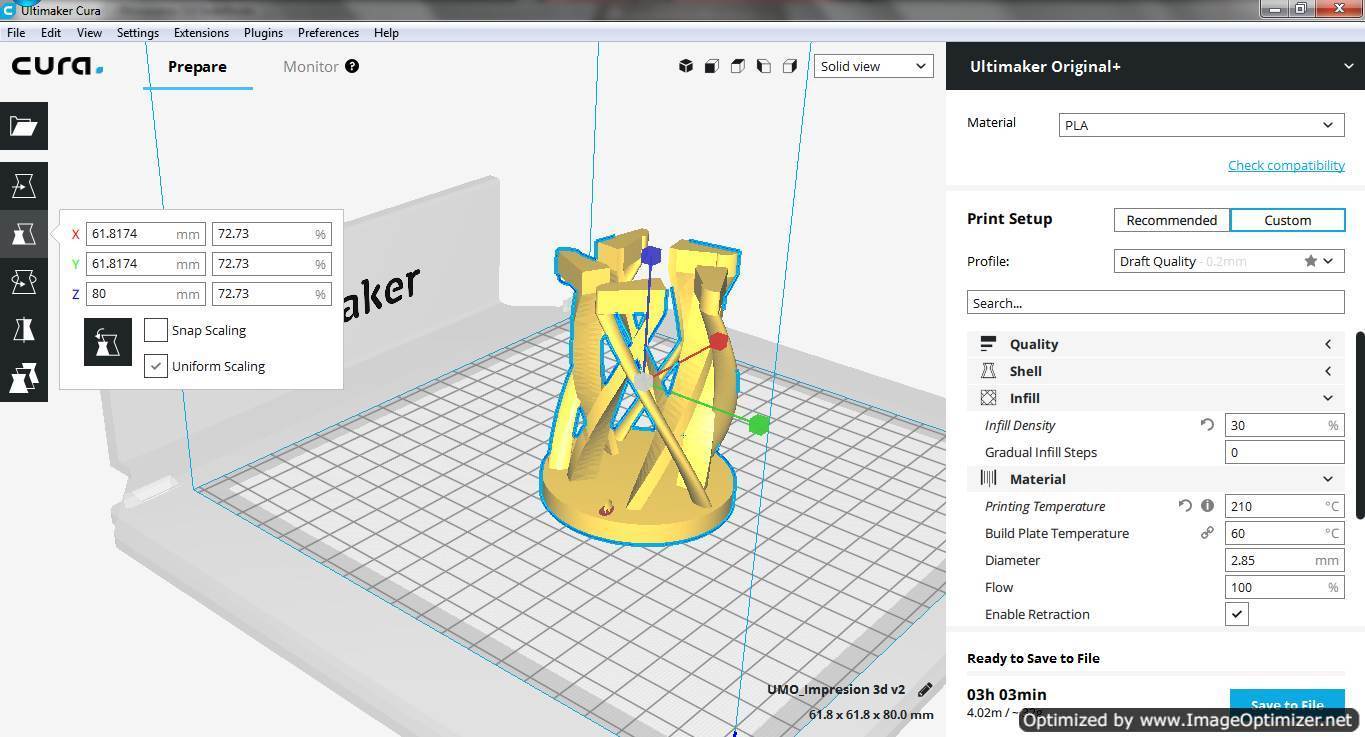
Task: Click the settings panel vertical scrollbar
Action: pos(1360,425)
